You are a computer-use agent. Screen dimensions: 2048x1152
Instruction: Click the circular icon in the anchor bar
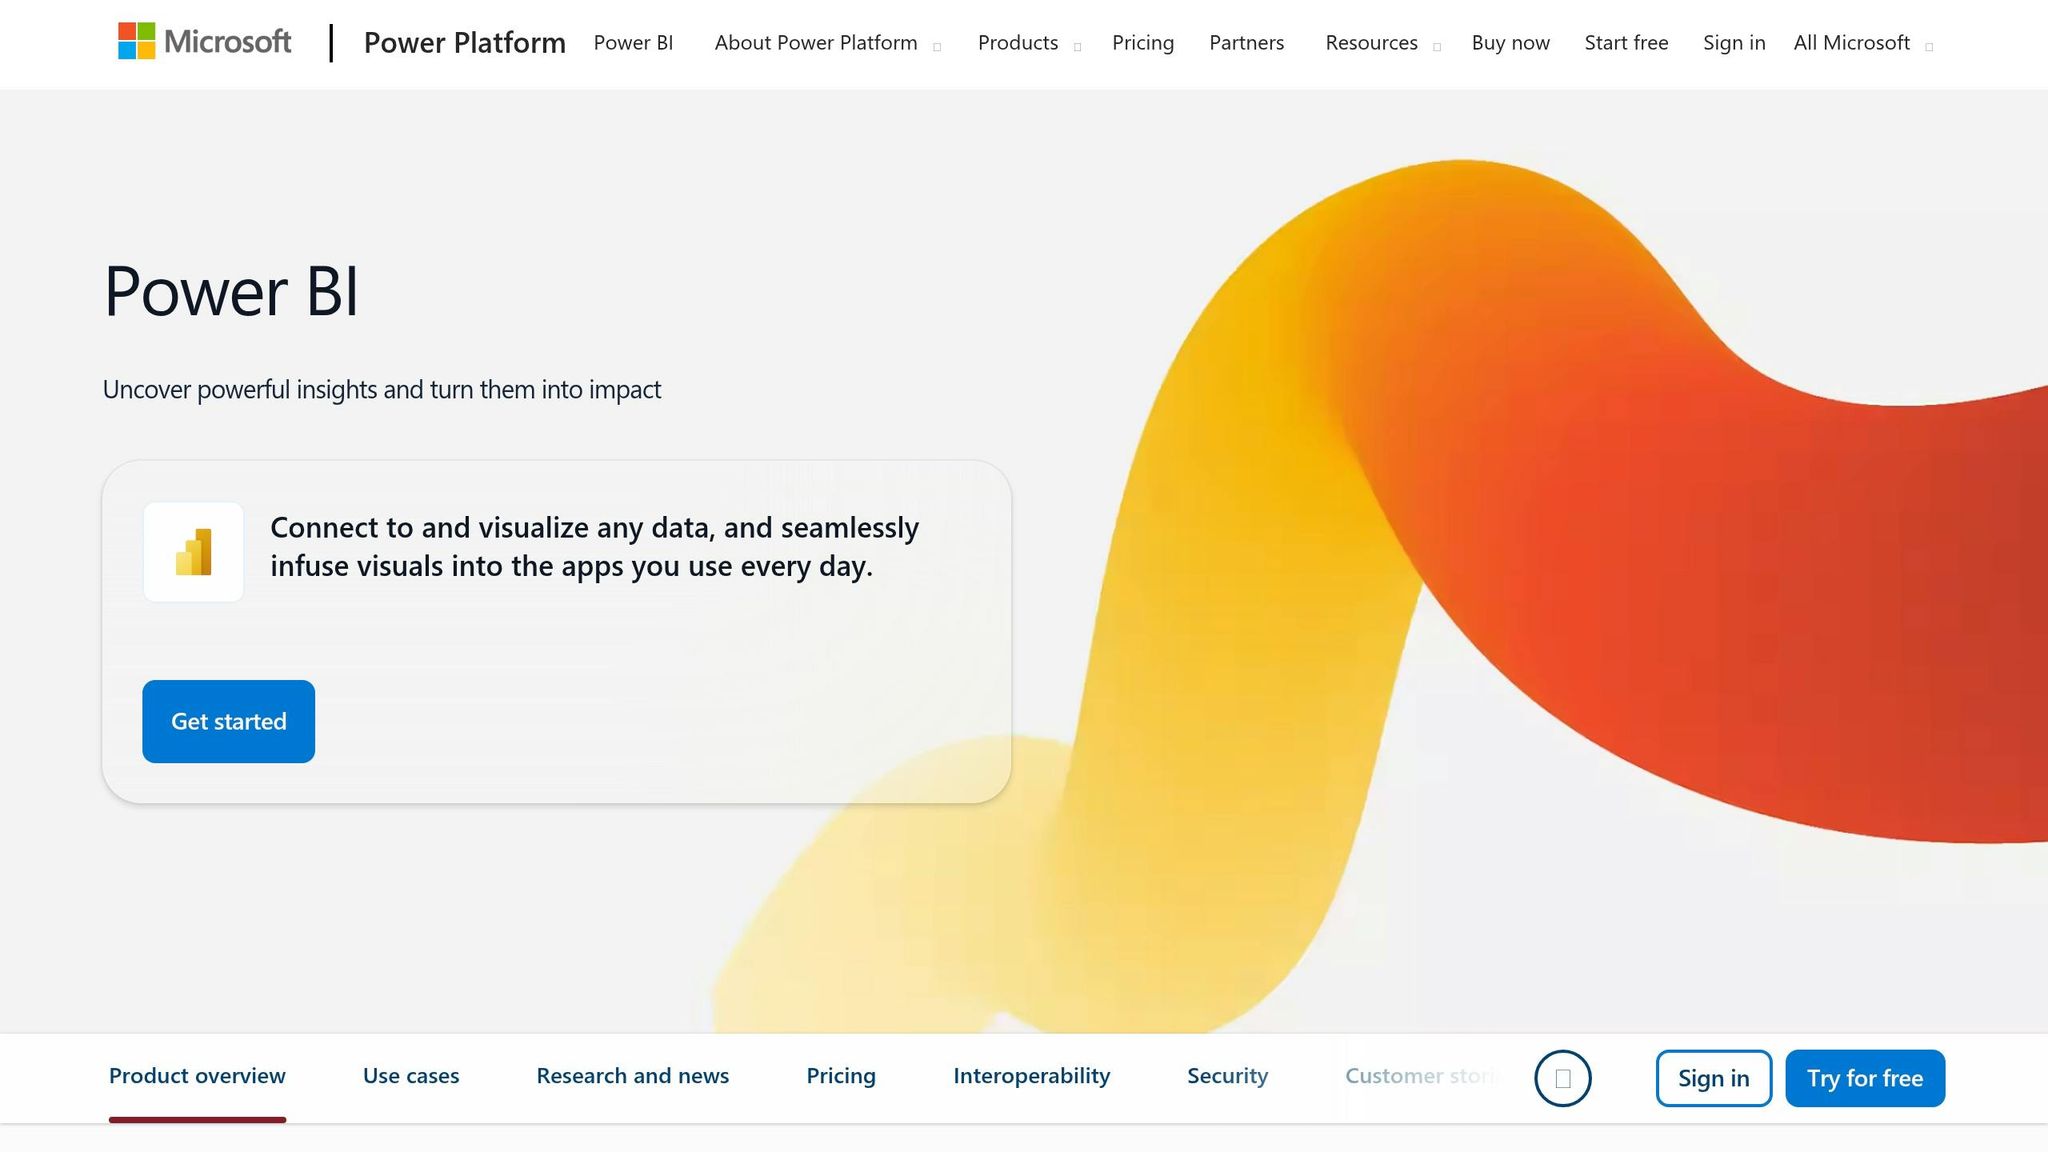1562,1078
